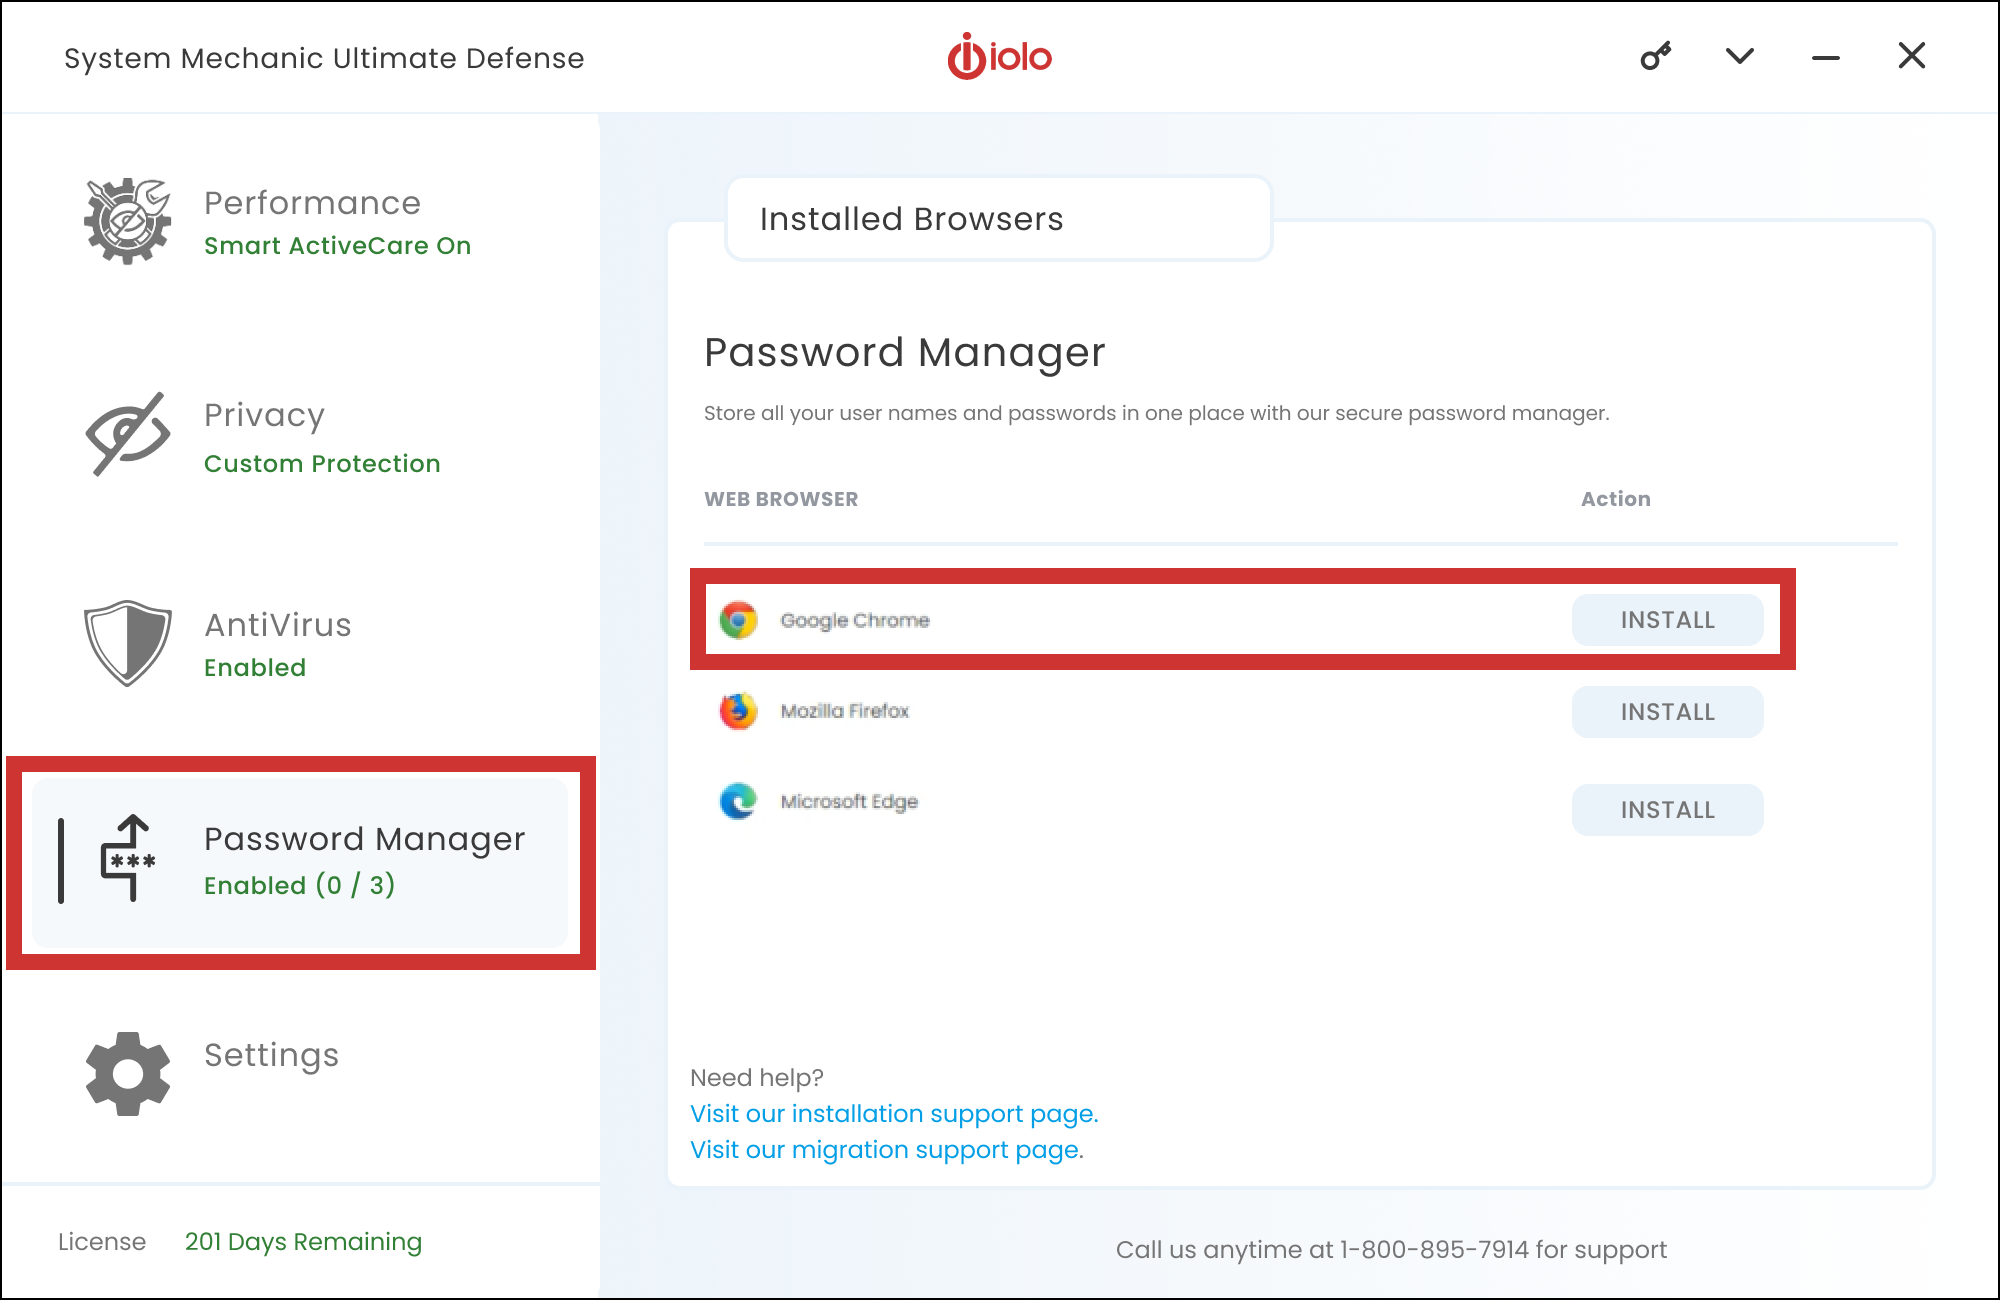
Task: Click the 'Password Manager' page heading
Action: point(905,353)
